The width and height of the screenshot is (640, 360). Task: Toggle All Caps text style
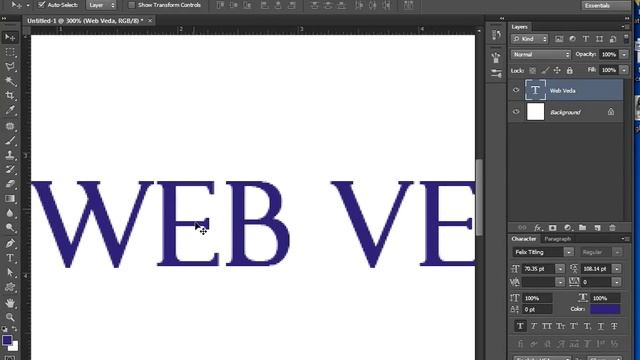click(x=547, y=326)
